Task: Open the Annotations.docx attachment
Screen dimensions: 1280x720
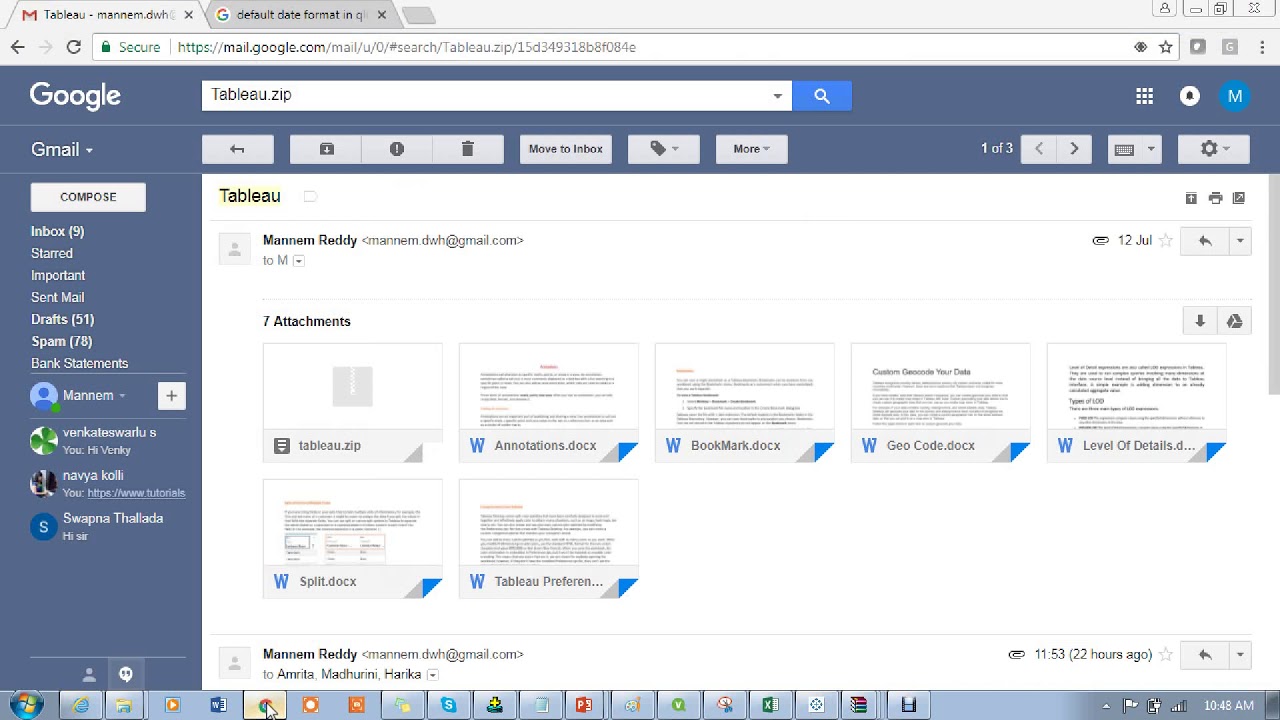Action: (548, 402)
